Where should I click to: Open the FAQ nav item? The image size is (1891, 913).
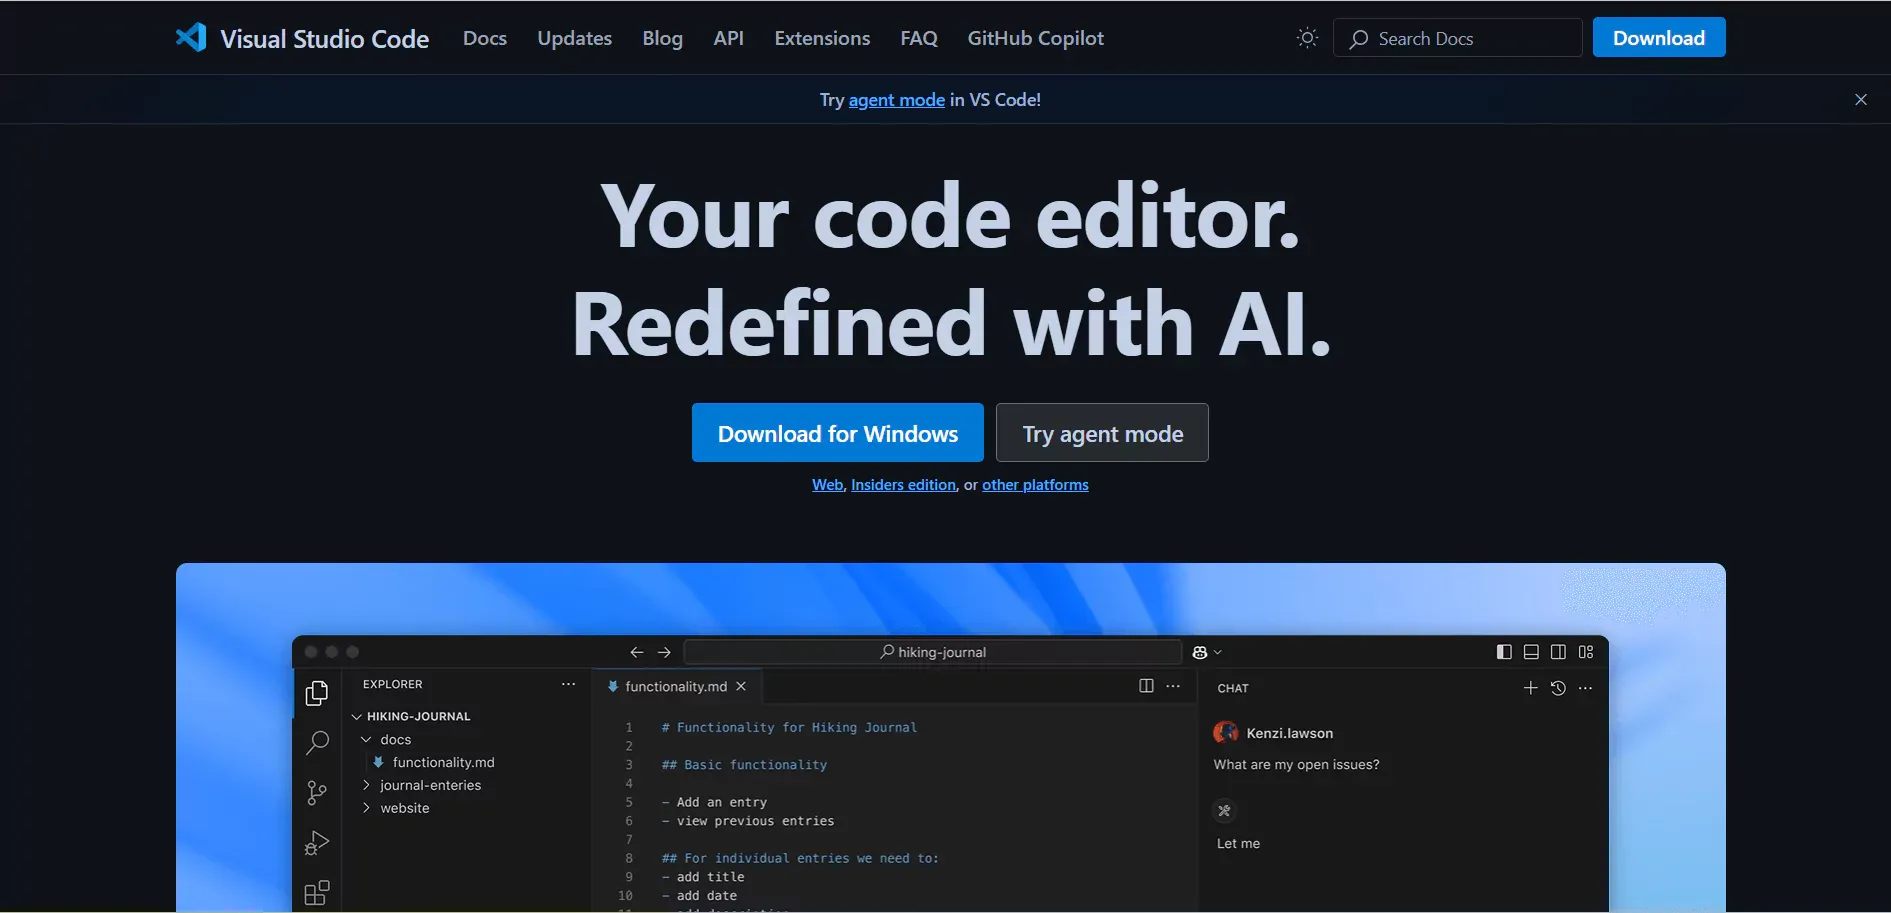(919, 38)
